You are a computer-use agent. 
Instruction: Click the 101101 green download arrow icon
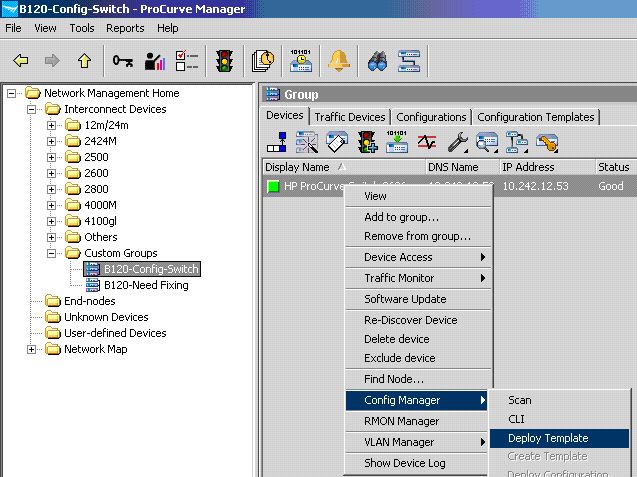click(x=397, y=142)
